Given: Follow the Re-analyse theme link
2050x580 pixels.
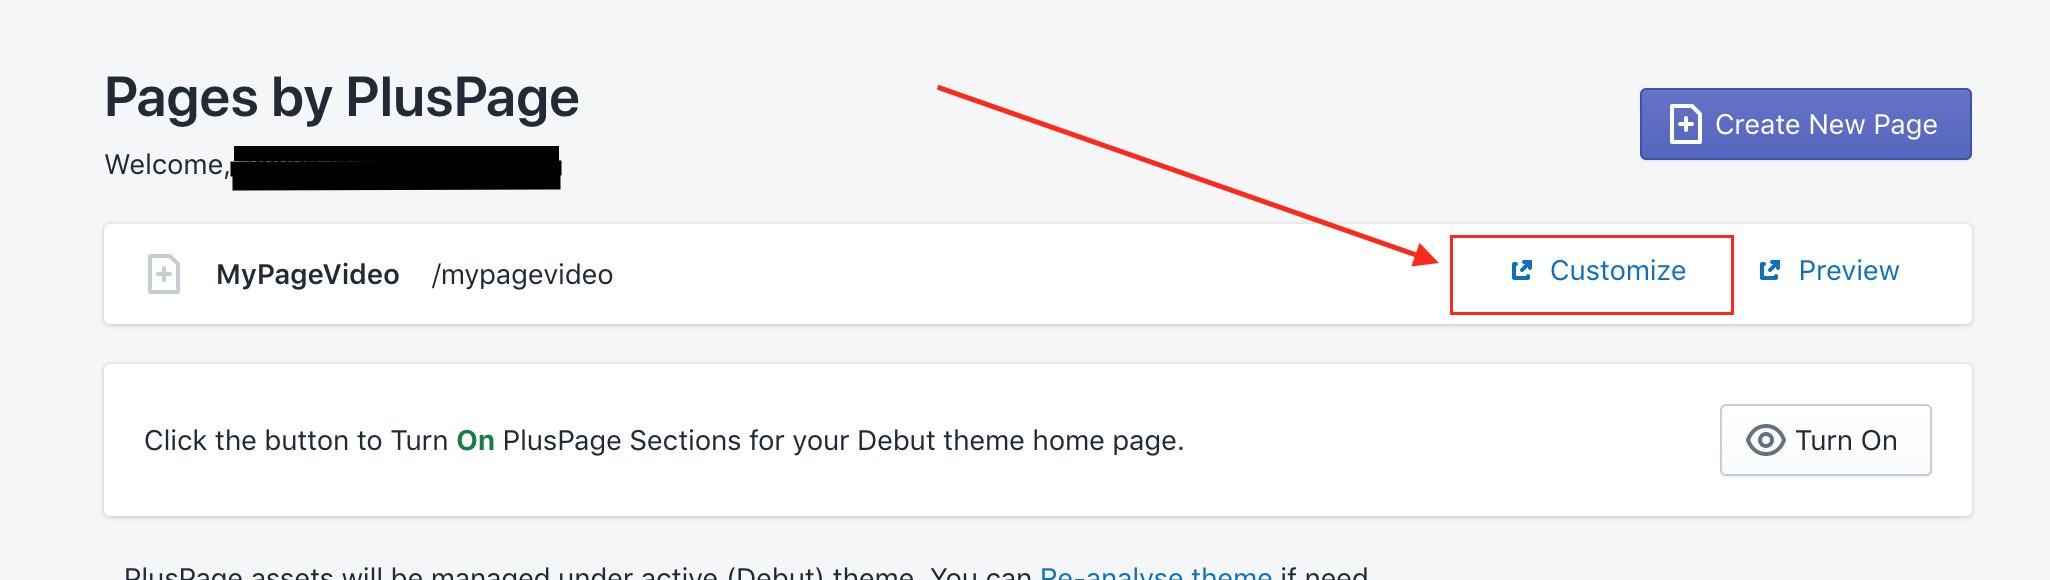Looking at the screenshot, I should [1155, 573].
